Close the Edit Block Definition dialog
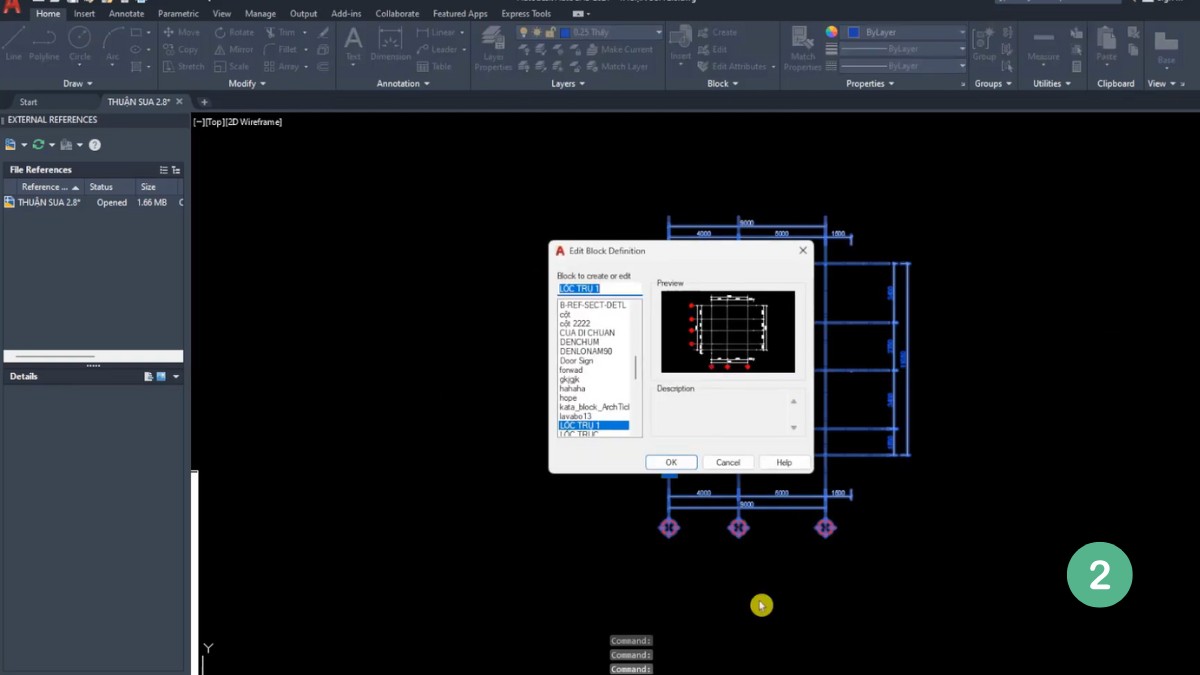Image resolution: width=1200 pixels, height=675 pixels. click(x=802, y=251)
